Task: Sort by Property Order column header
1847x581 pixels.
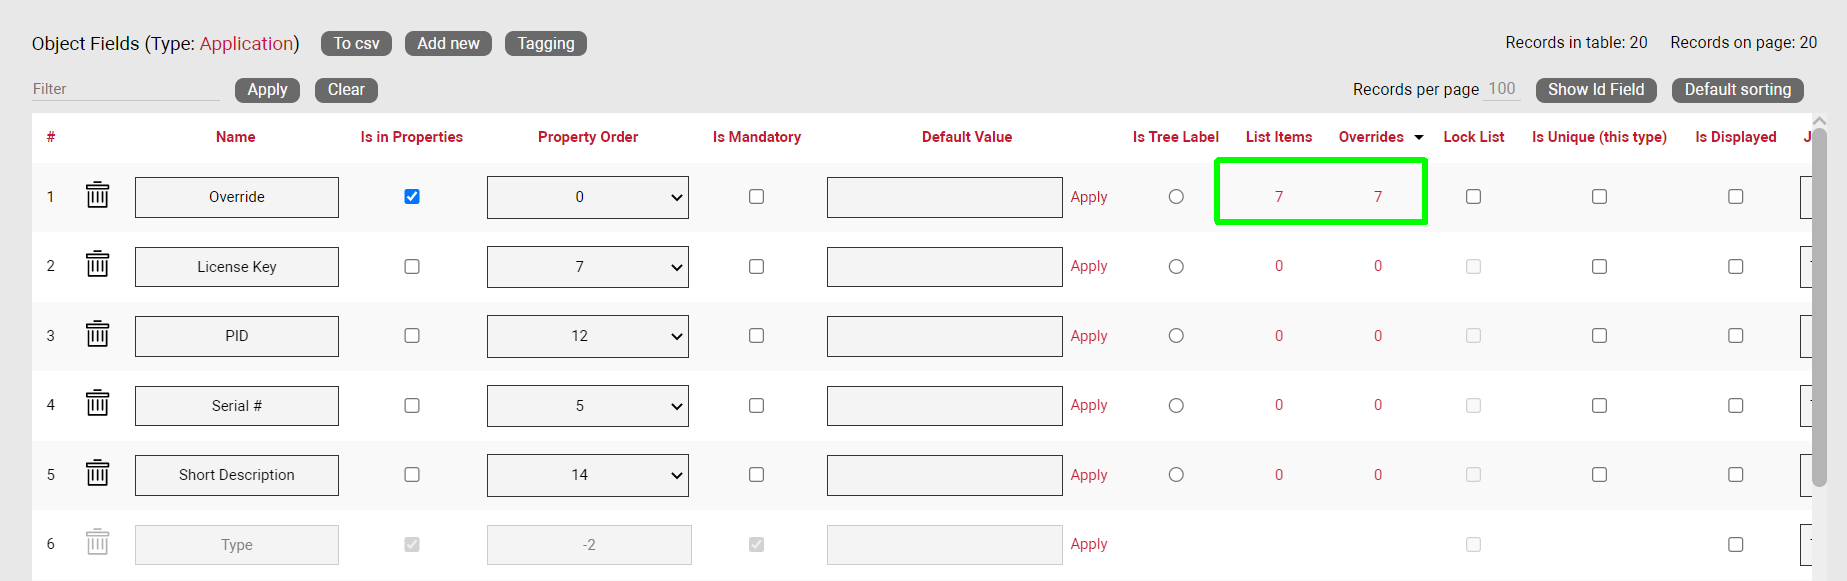Action: click(588, 137)
